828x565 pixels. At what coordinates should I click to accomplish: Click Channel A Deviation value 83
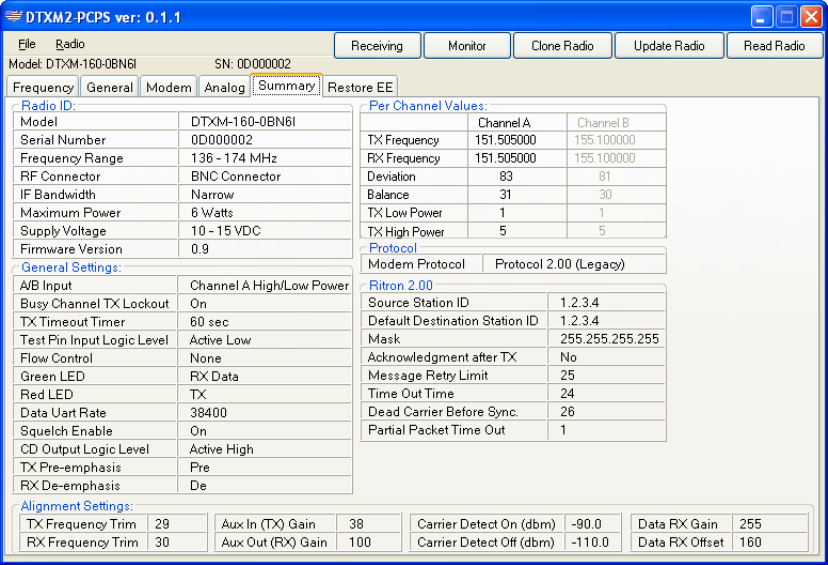tap(506, 176)
